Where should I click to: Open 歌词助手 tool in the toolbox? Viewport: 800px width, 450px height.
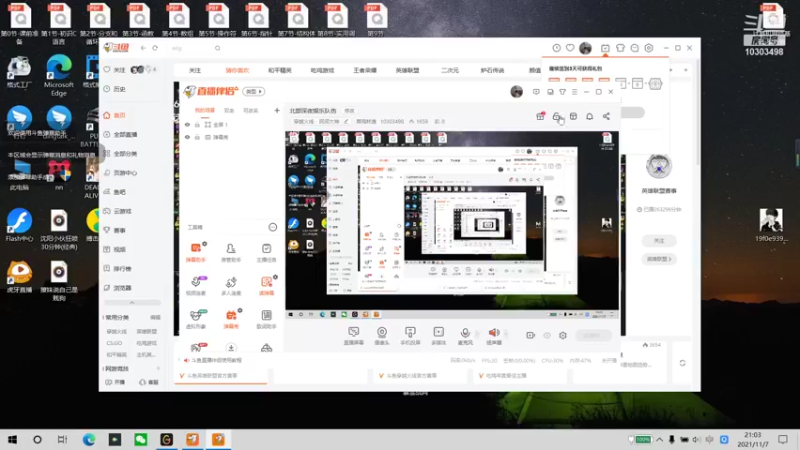(266, 318)
